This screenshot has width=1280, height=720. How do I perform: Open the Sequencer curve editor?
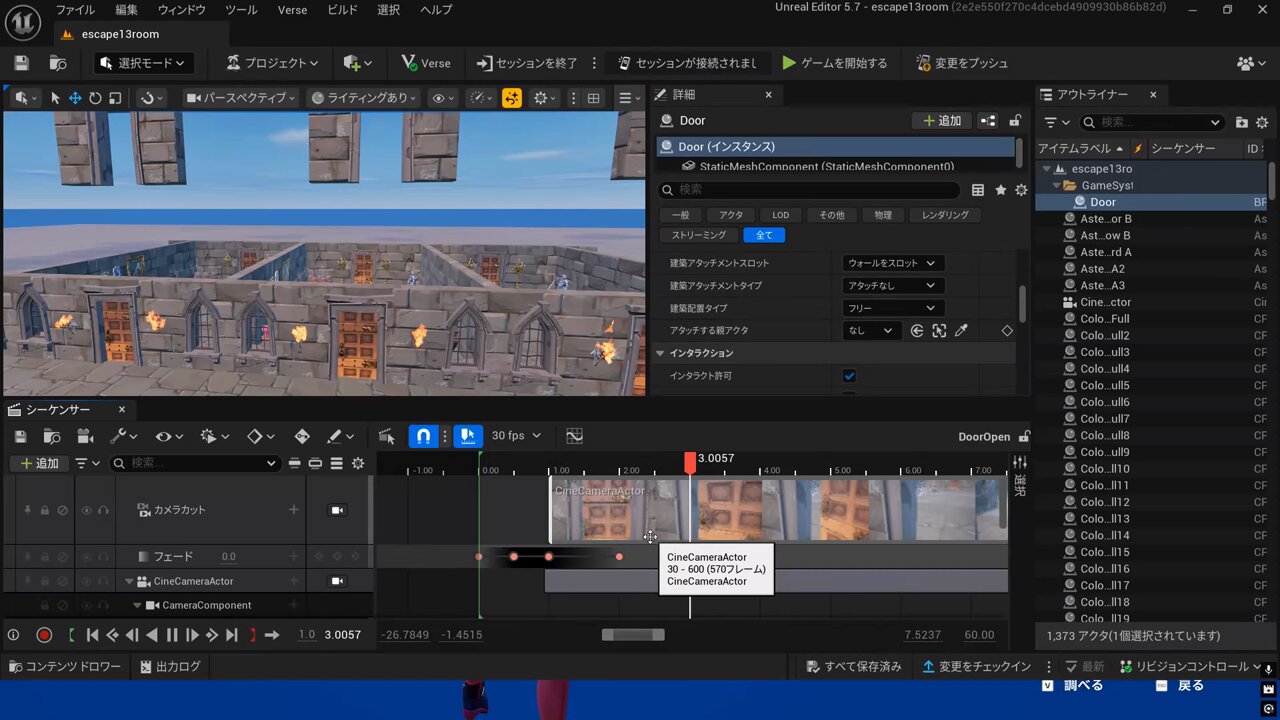coord(574,436)
